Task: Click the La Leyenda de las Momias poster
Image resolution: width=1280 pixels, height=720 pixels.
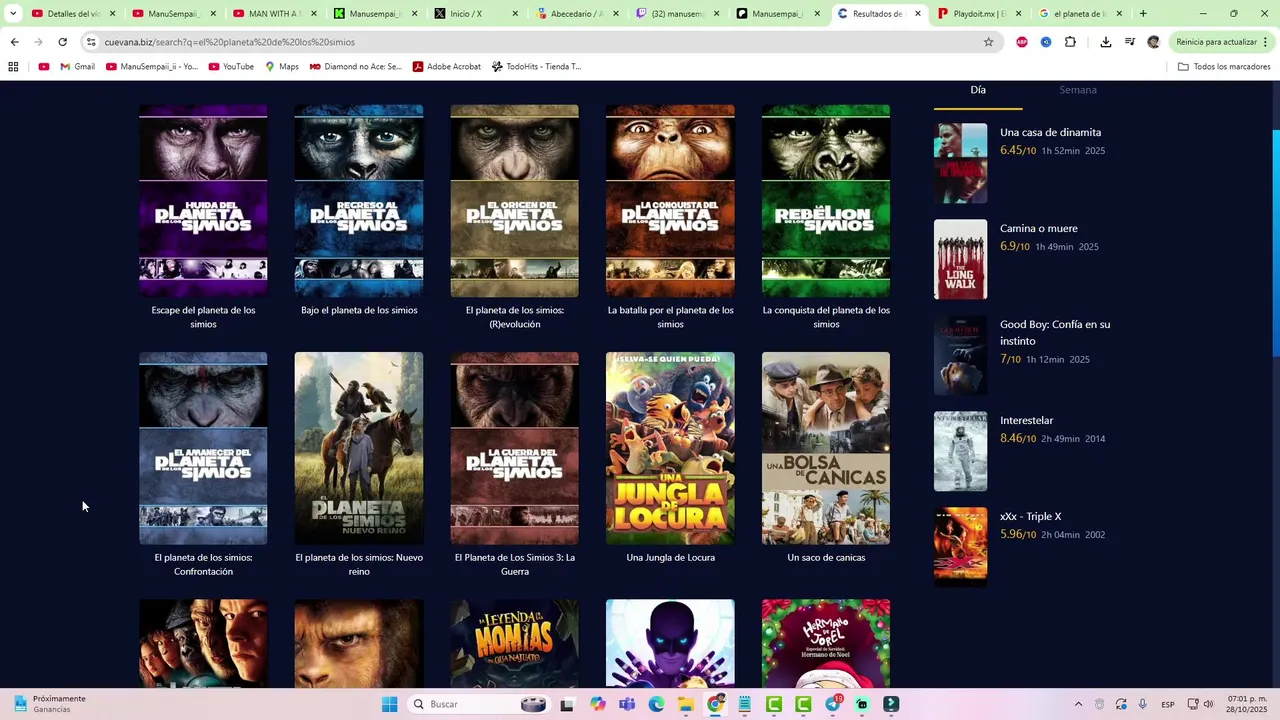Action: click(515, 643)
